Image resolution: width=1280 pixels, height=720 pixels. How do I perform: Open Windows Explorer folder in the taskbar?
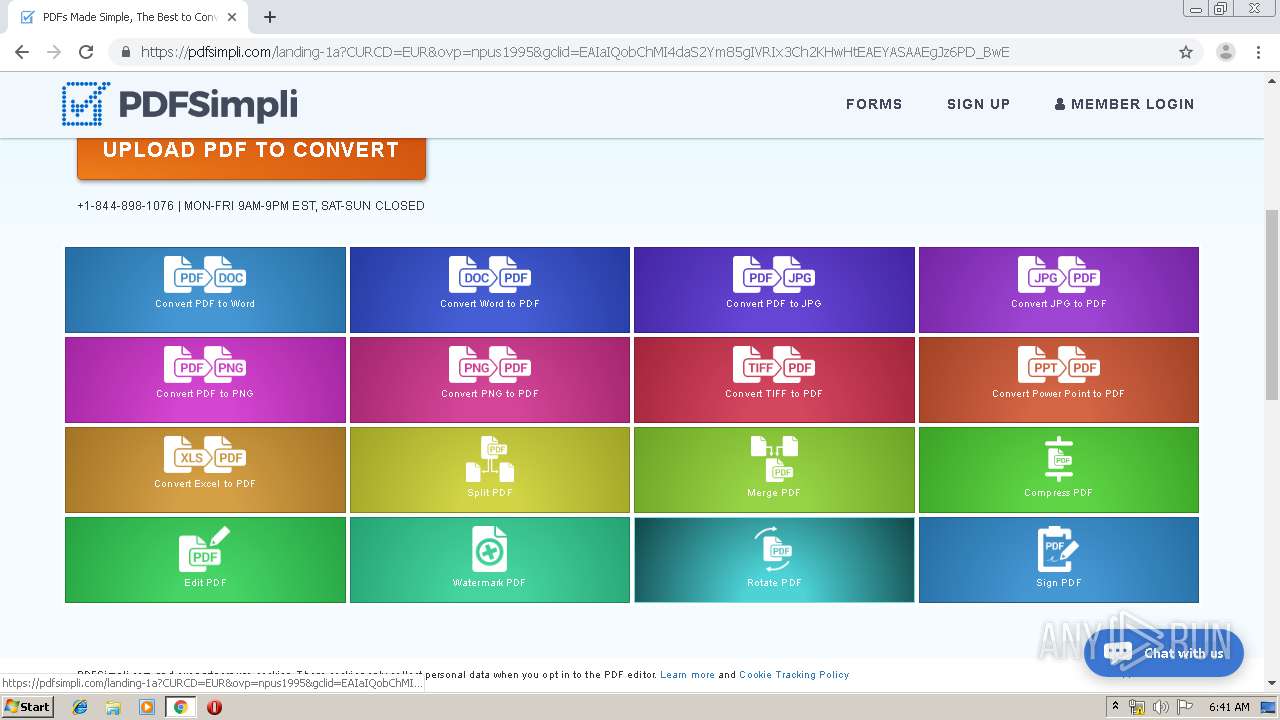pyautogui.click(x=113, y=707)
